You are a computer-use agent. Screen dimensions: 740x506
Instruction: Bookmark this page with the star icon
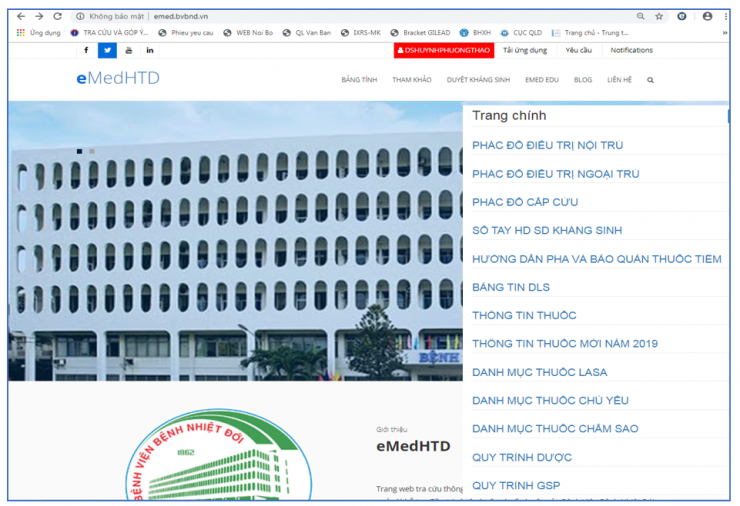pyautogui.click(x=659, y=17)
